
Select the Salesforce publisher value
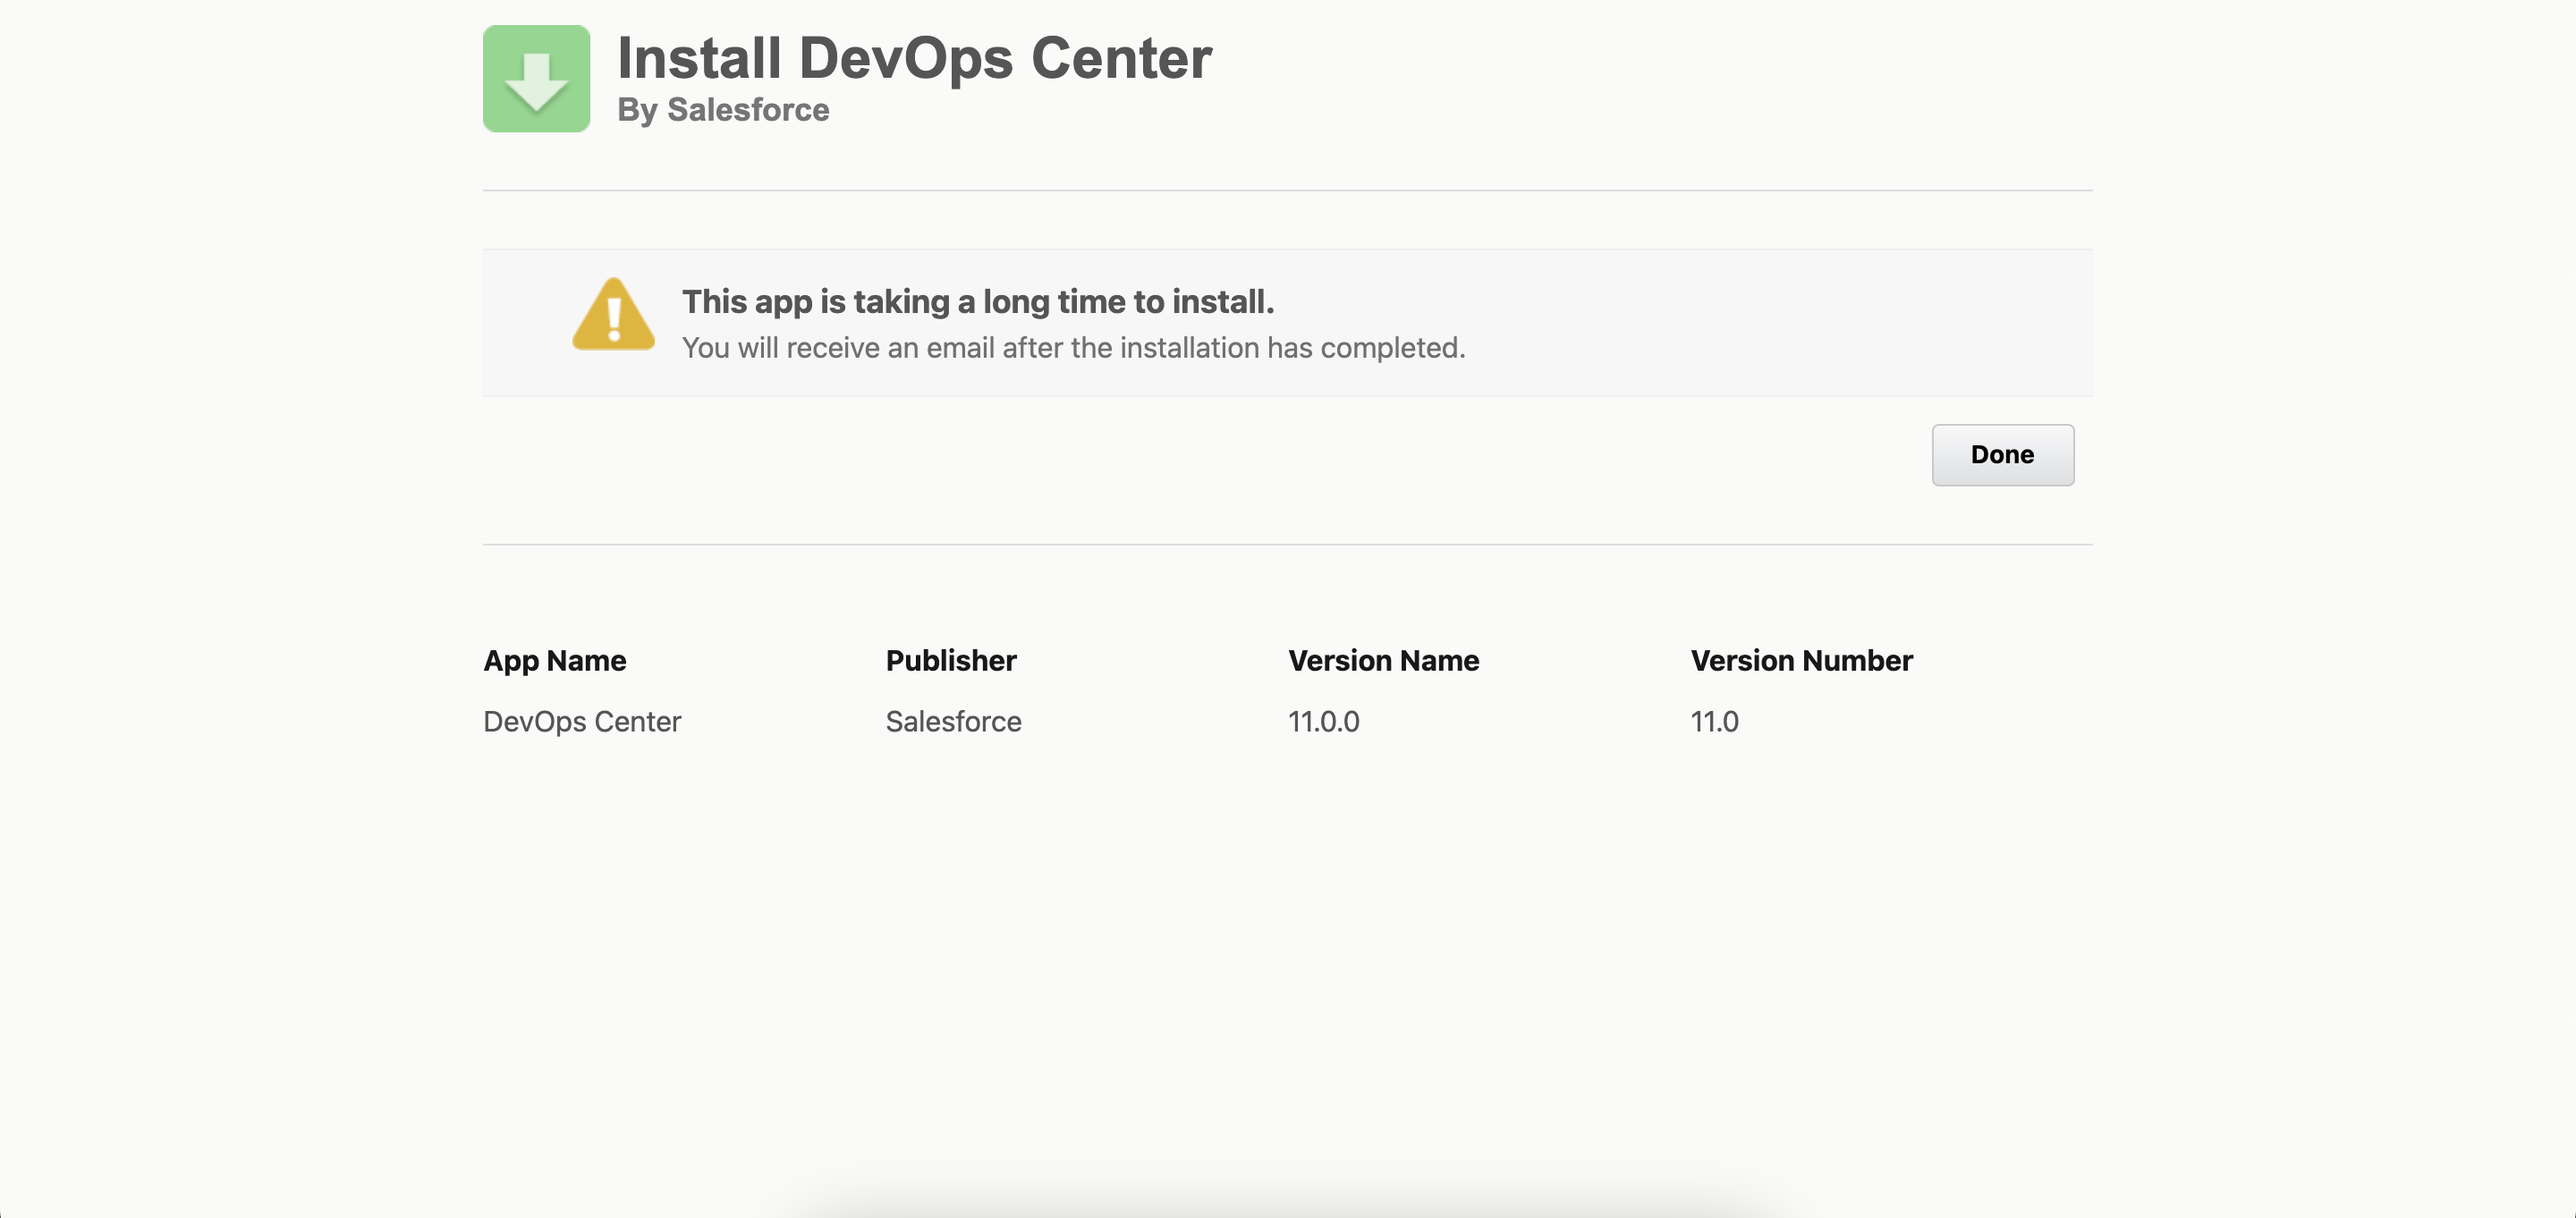tap(953, 721)
